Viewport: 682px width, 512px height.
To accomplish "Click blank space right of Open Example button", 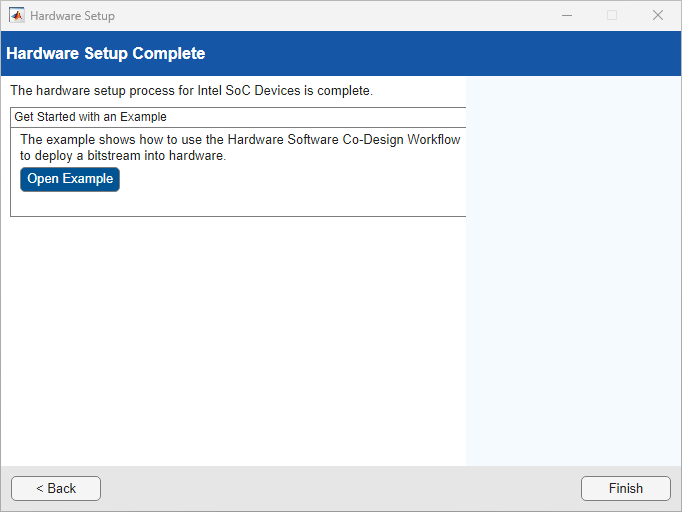I will pyautogui.click(x=290, y=180).
